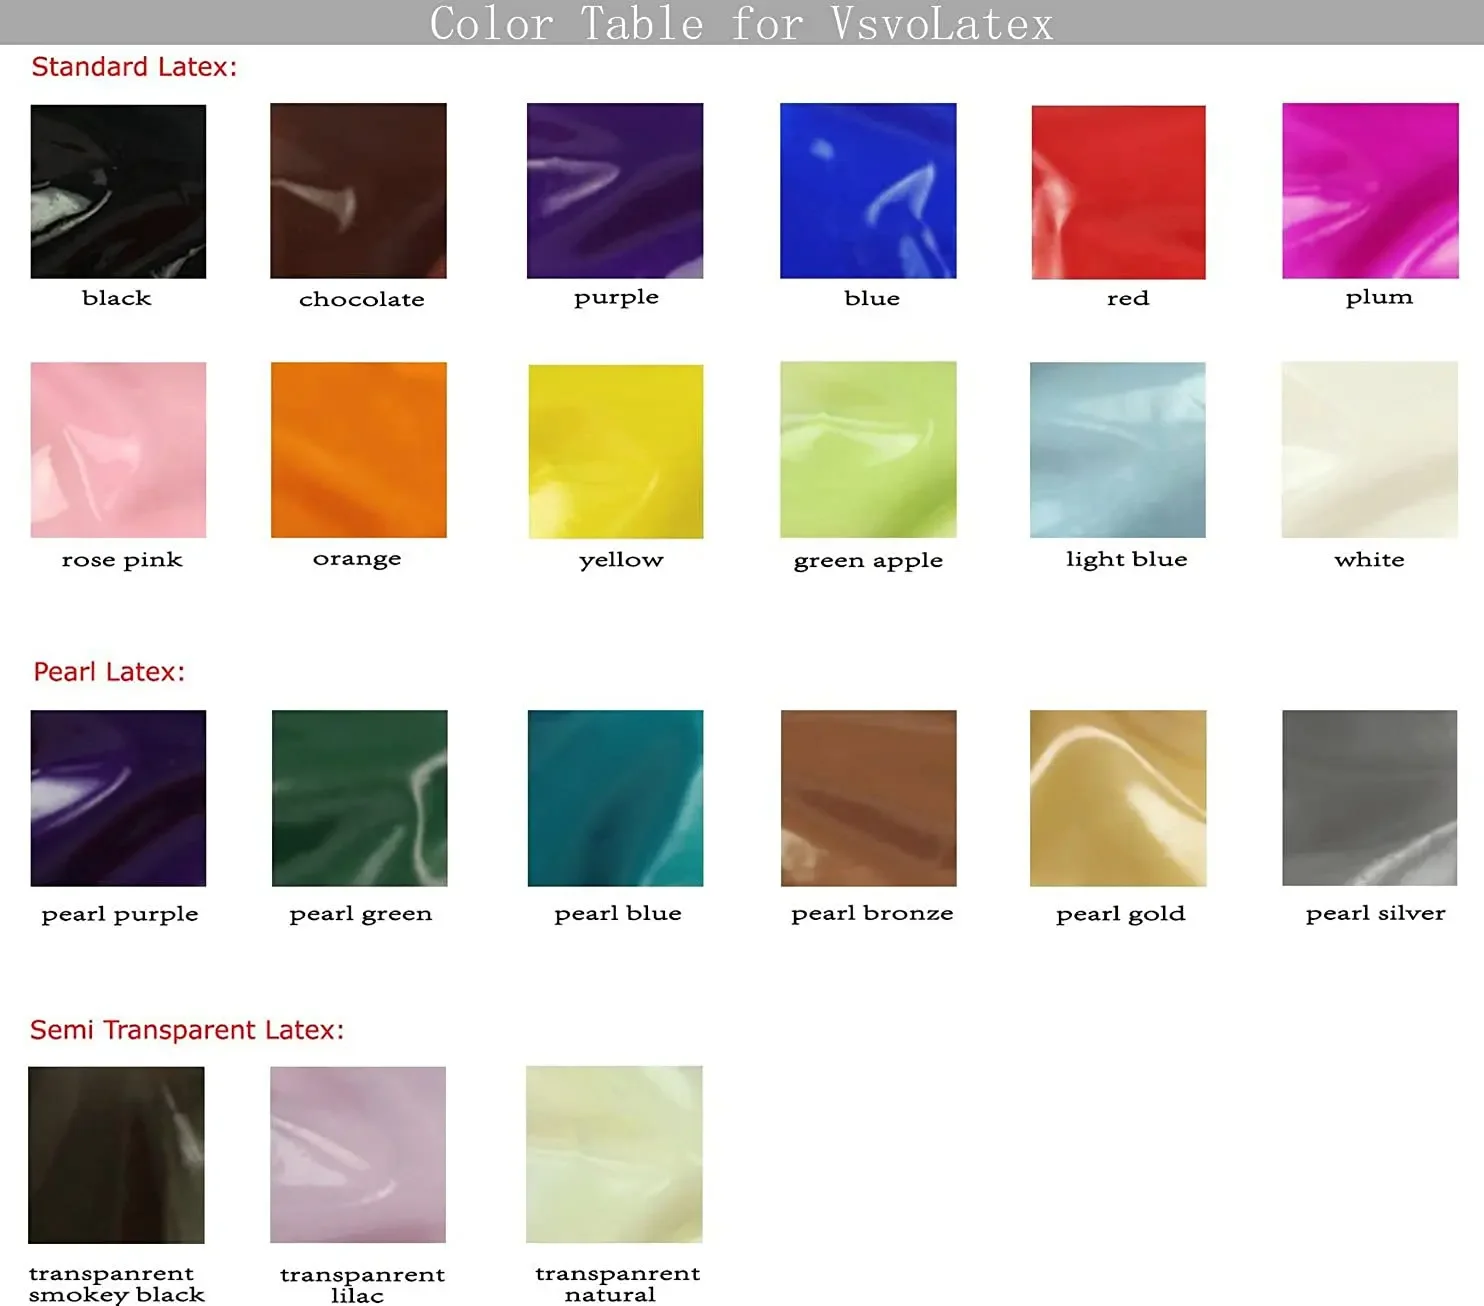
Task: Select the pearl gold swatch
Action: pyautogui.click(x=1118, y=798)
